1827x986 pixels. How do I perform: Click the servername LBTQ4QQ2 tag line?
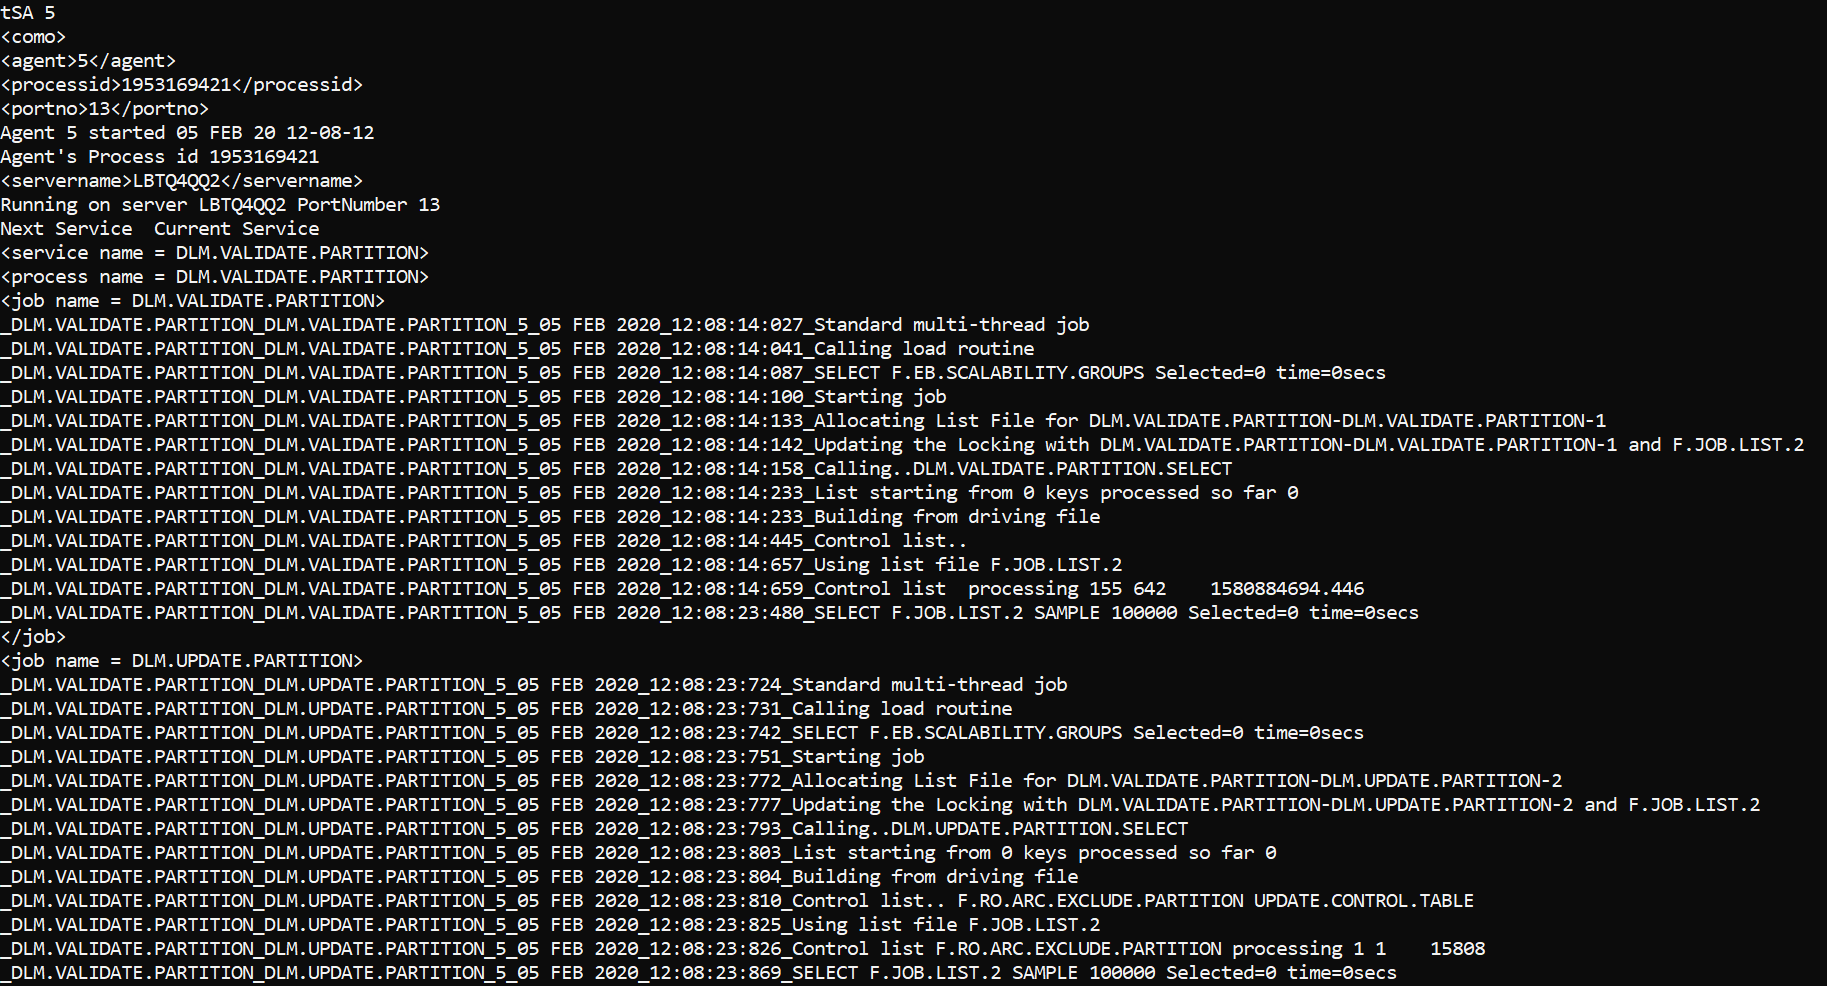point(181,181)
